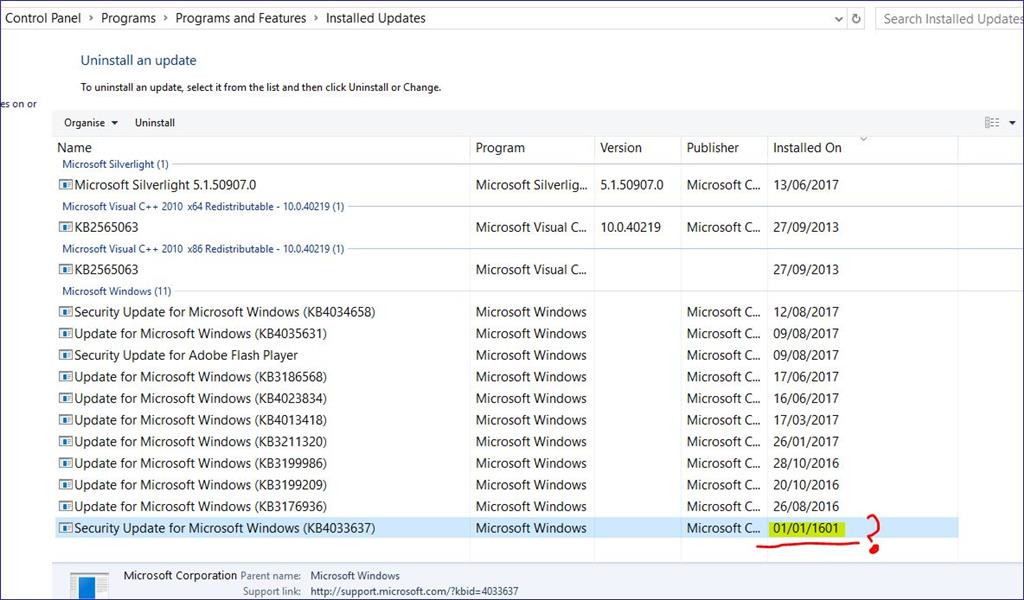Click the Installed Updates breadcrumb
Image resolution: width=1024 pixels, height=600 pixels.
point(376,18)
